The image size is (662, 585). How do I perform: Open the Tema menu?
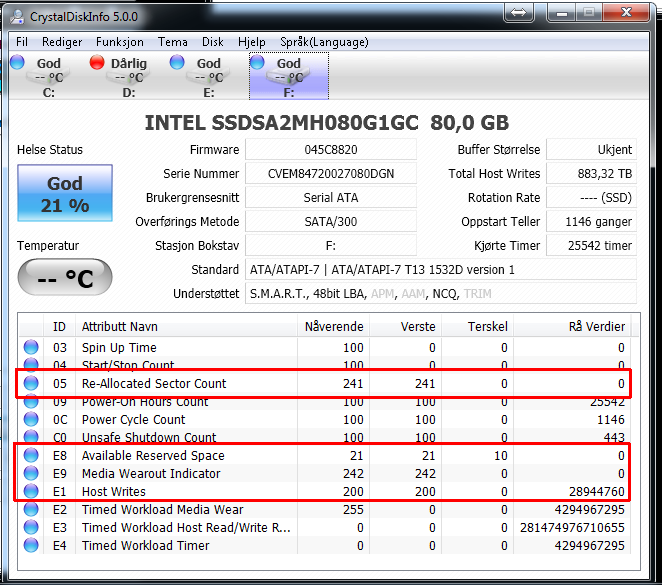[x=173, y=42]
